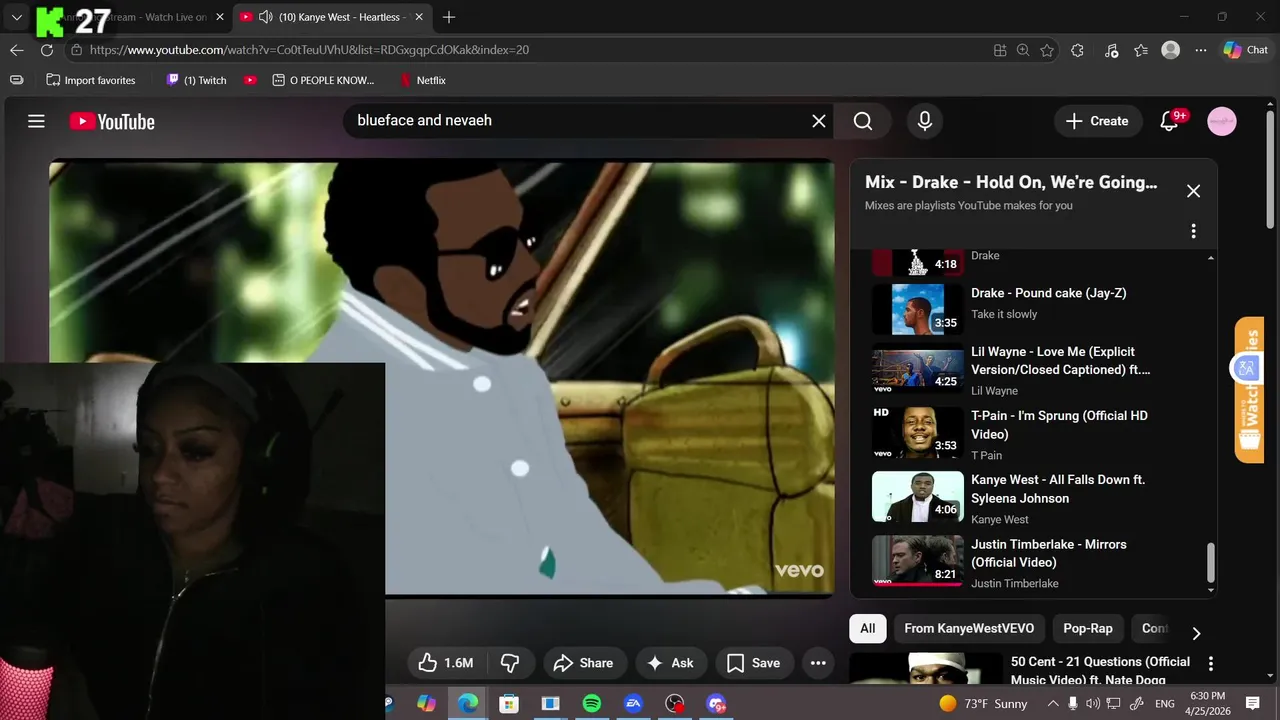Open more actions ellipsis below video

pos(818,663)
